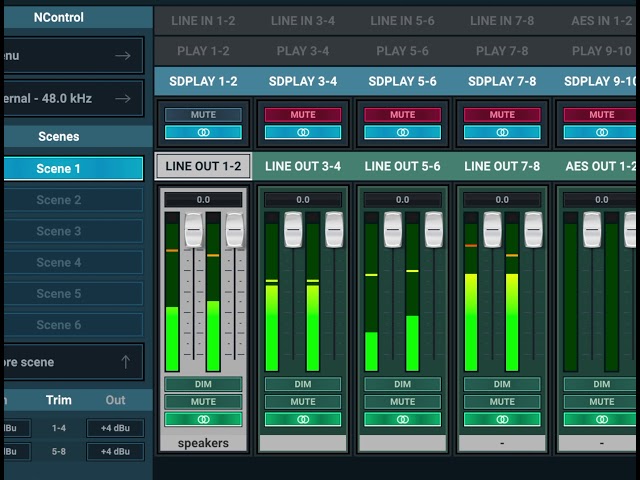
Task: Toggle stereo link on SDPLAY 7-8
Action: 502,132
